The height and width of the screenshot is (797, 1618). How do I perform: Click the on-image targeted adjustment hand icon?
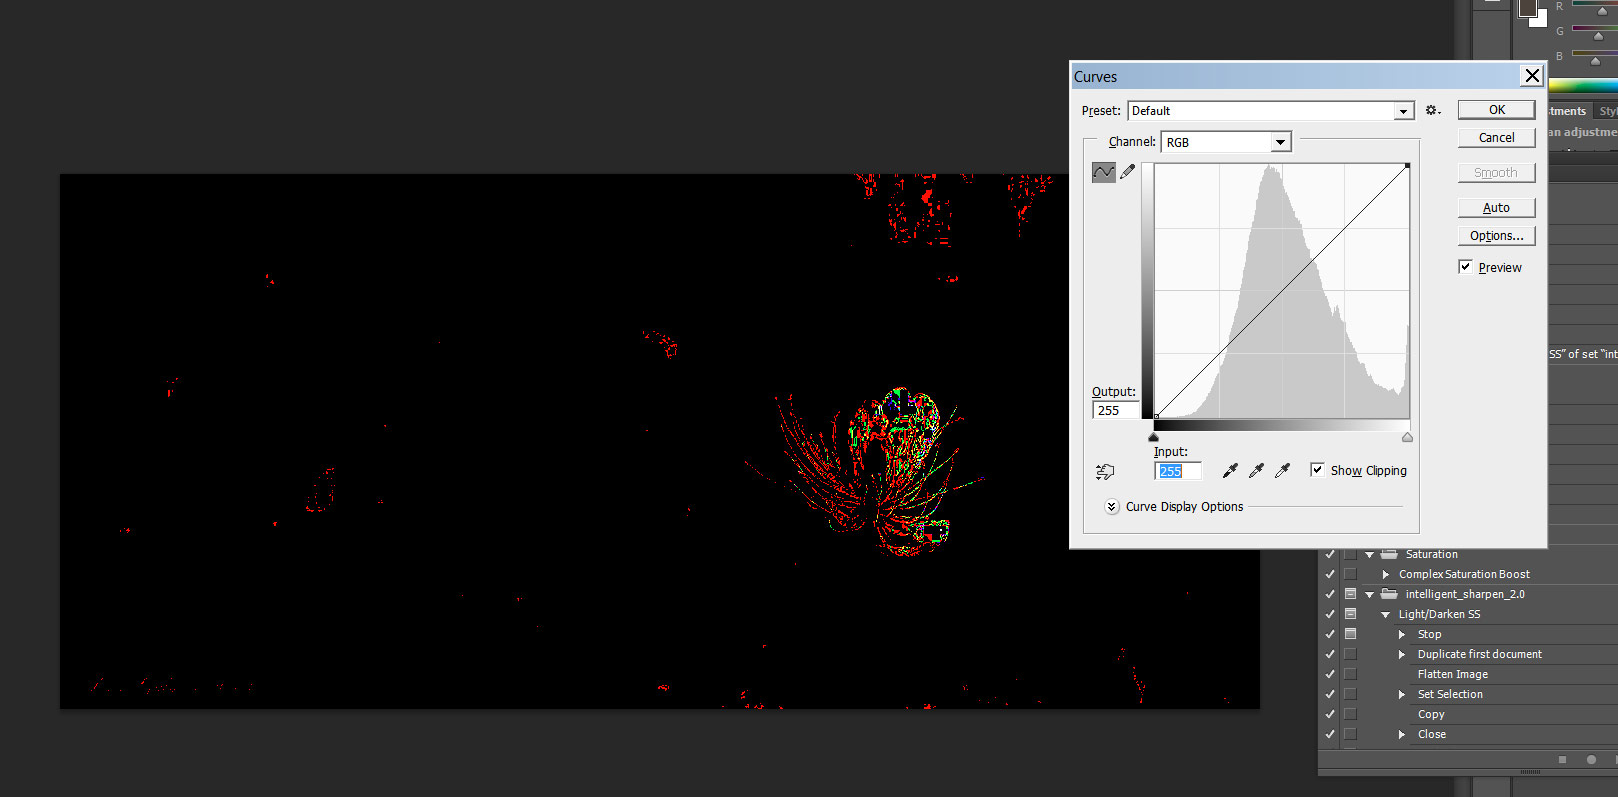tap(1105, 471)
